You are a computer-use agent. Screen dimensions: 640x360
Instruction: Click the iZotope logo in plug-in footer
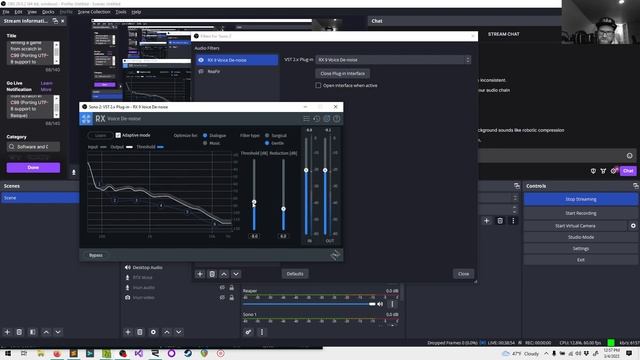point(335,255)
